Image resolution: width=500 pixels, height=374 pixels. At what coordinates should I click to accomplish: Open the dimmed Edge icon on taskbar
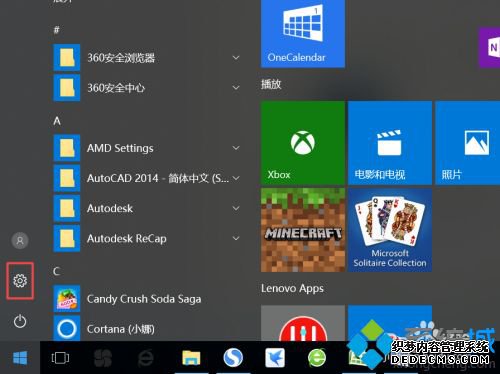pyautogui.click(x=146, y=358)
